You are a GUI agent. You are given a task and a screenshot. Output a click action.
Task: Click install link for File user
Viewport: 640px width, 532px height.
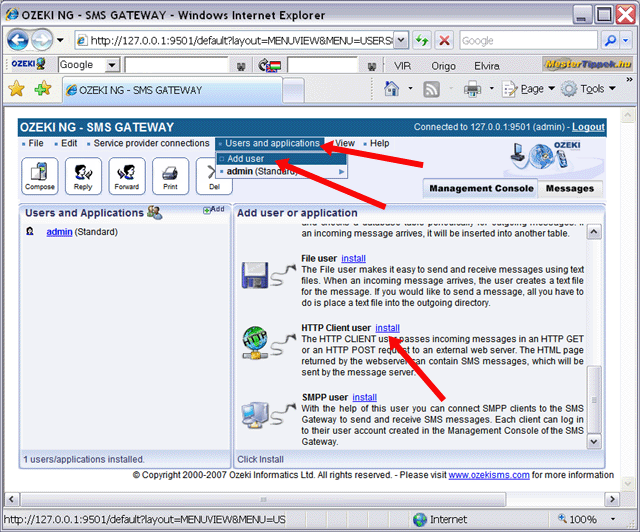coord(353,258)
